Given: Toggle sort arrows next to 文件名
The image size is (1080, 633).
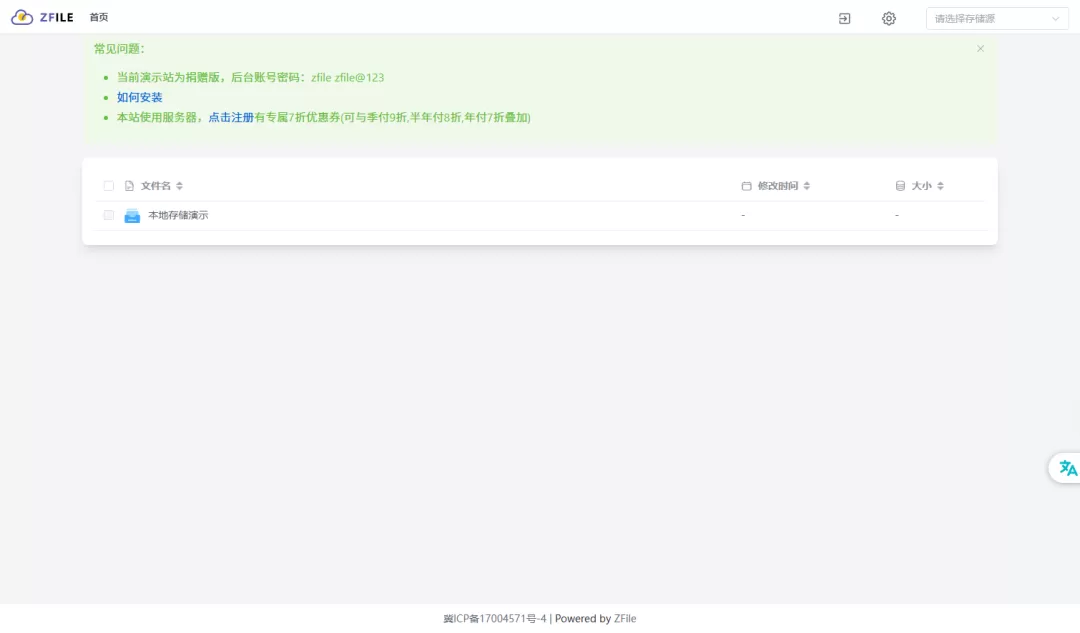Looking at the screenshot, I should pyautogui.click(x=180, y=186).
